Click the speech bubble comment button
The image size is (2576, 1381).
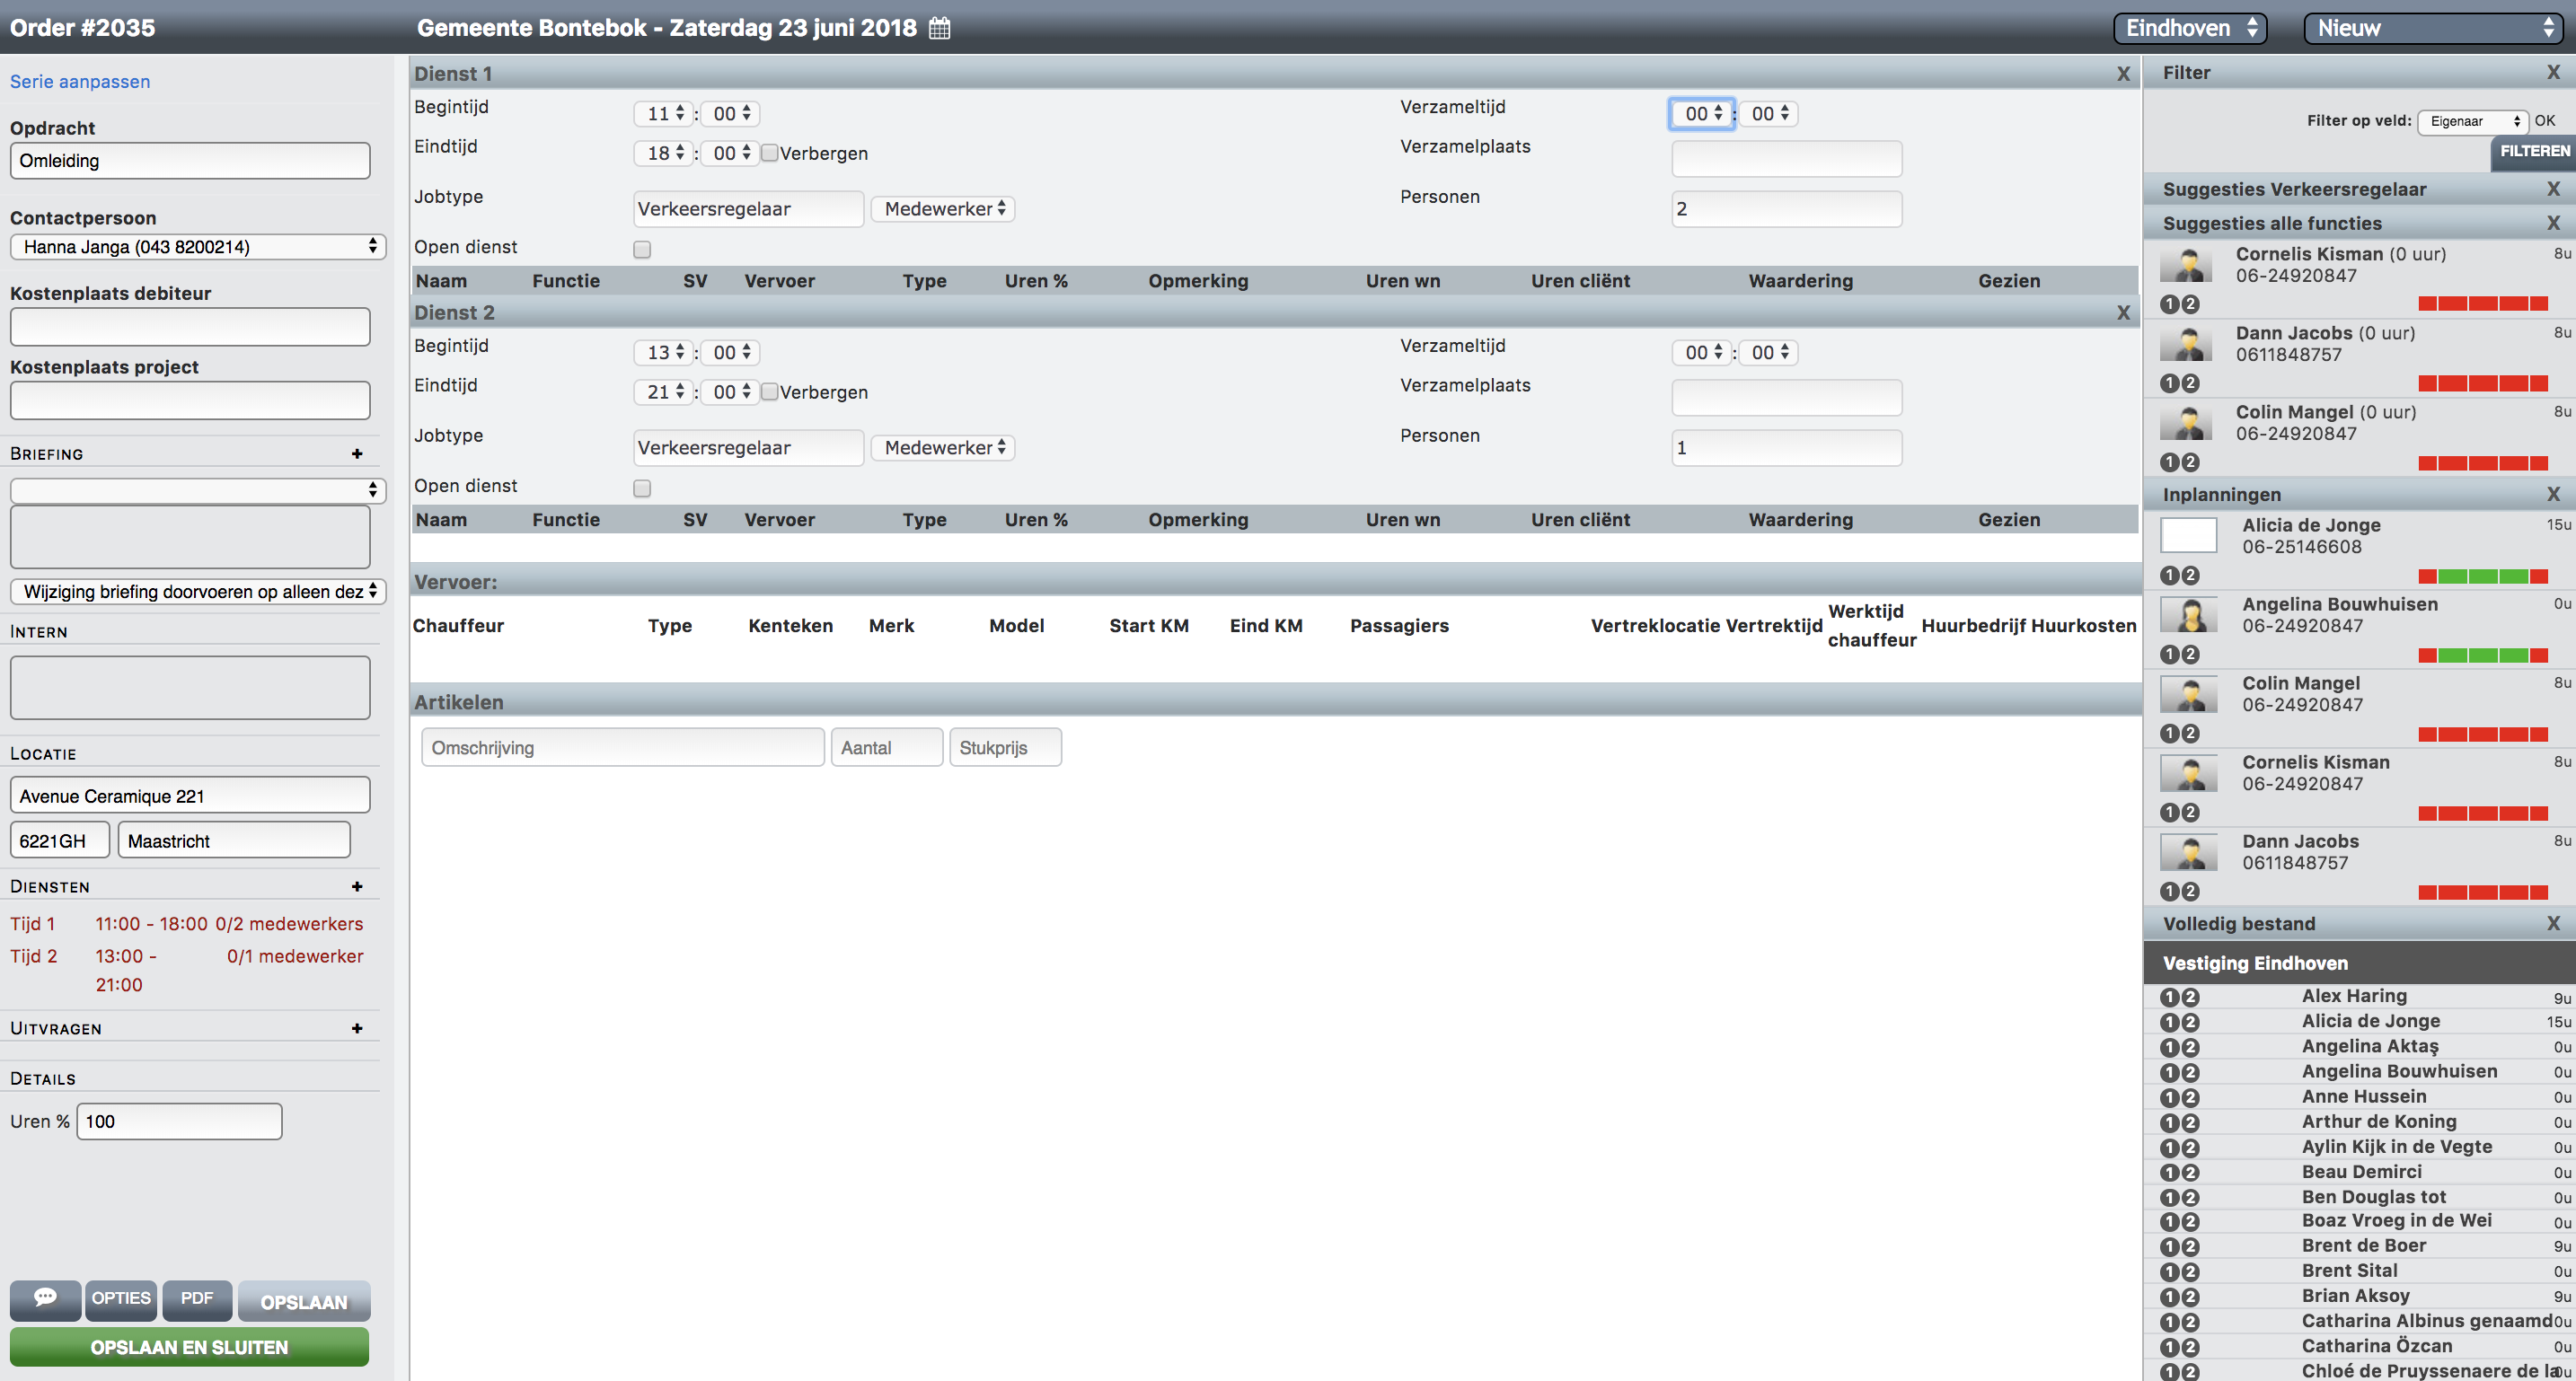[45, 1299]
